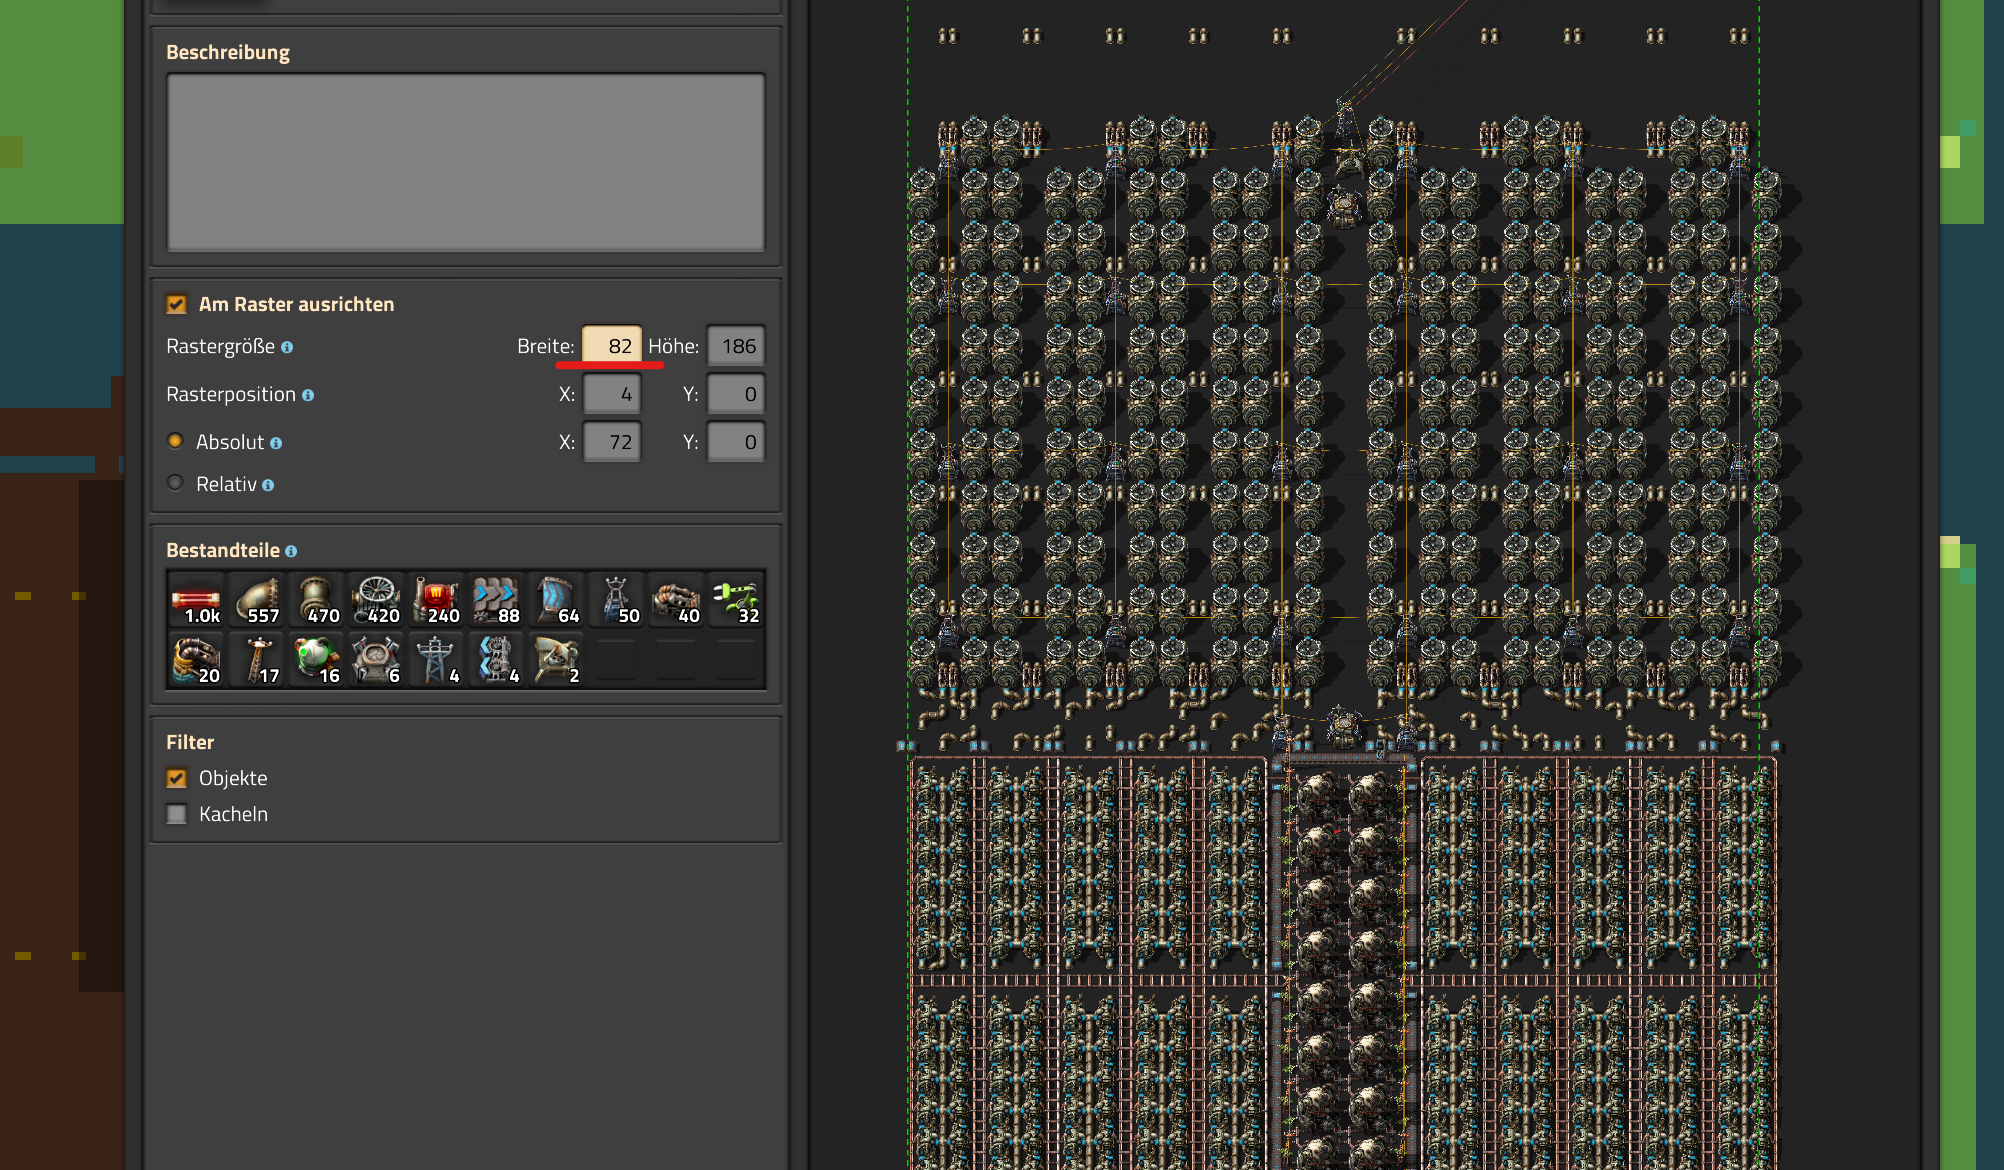The width and height of the screenshot is (2004, 1170).
Task: Select the big electric pole component, count 4
Action: (x=436, y=660)
